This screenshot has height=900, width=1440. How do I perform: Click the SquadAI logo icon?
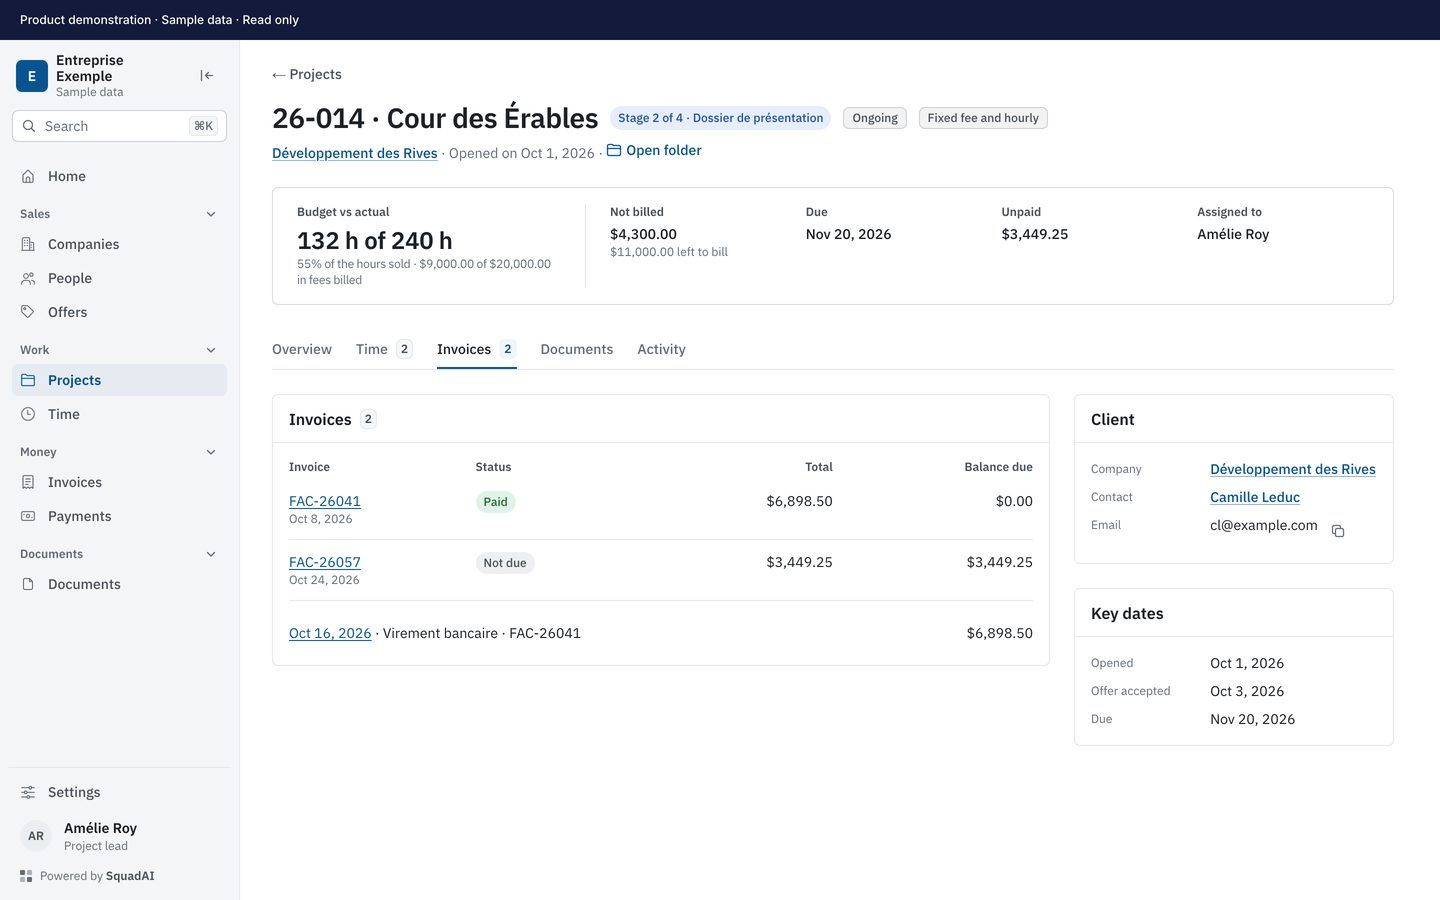(x=26, y=876)
